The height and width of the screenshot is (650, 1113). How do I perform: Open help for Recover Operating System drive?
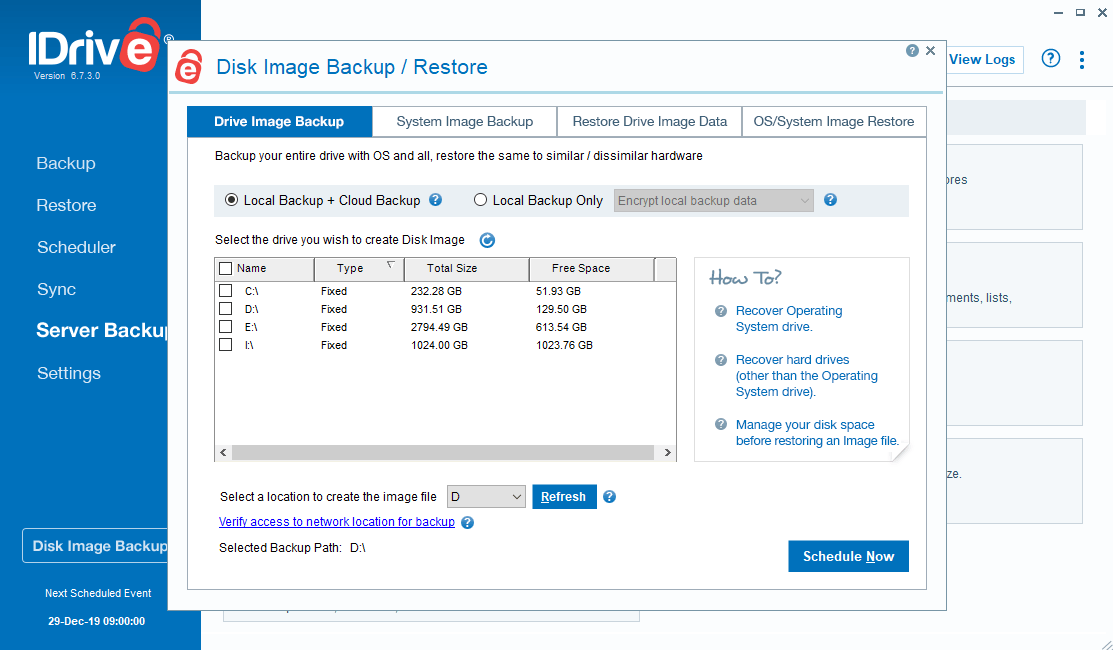[722, 311]
